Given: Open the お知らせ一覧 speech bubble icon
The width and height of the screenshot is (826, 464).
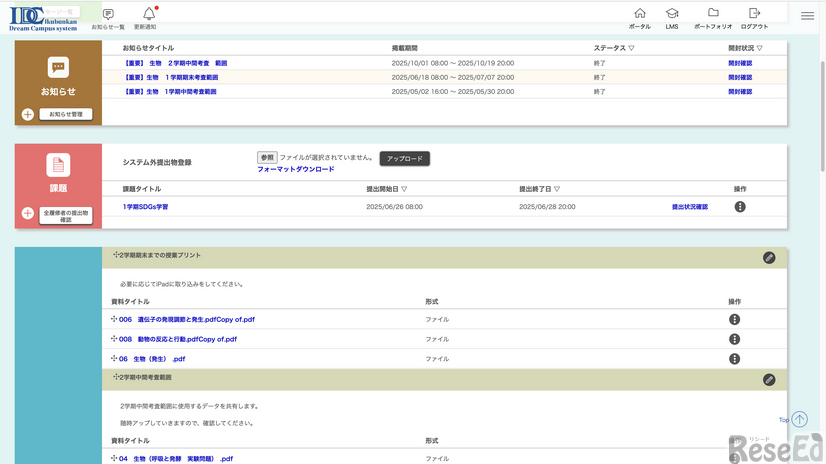Looking at the screenshot, I should (108, 14).
